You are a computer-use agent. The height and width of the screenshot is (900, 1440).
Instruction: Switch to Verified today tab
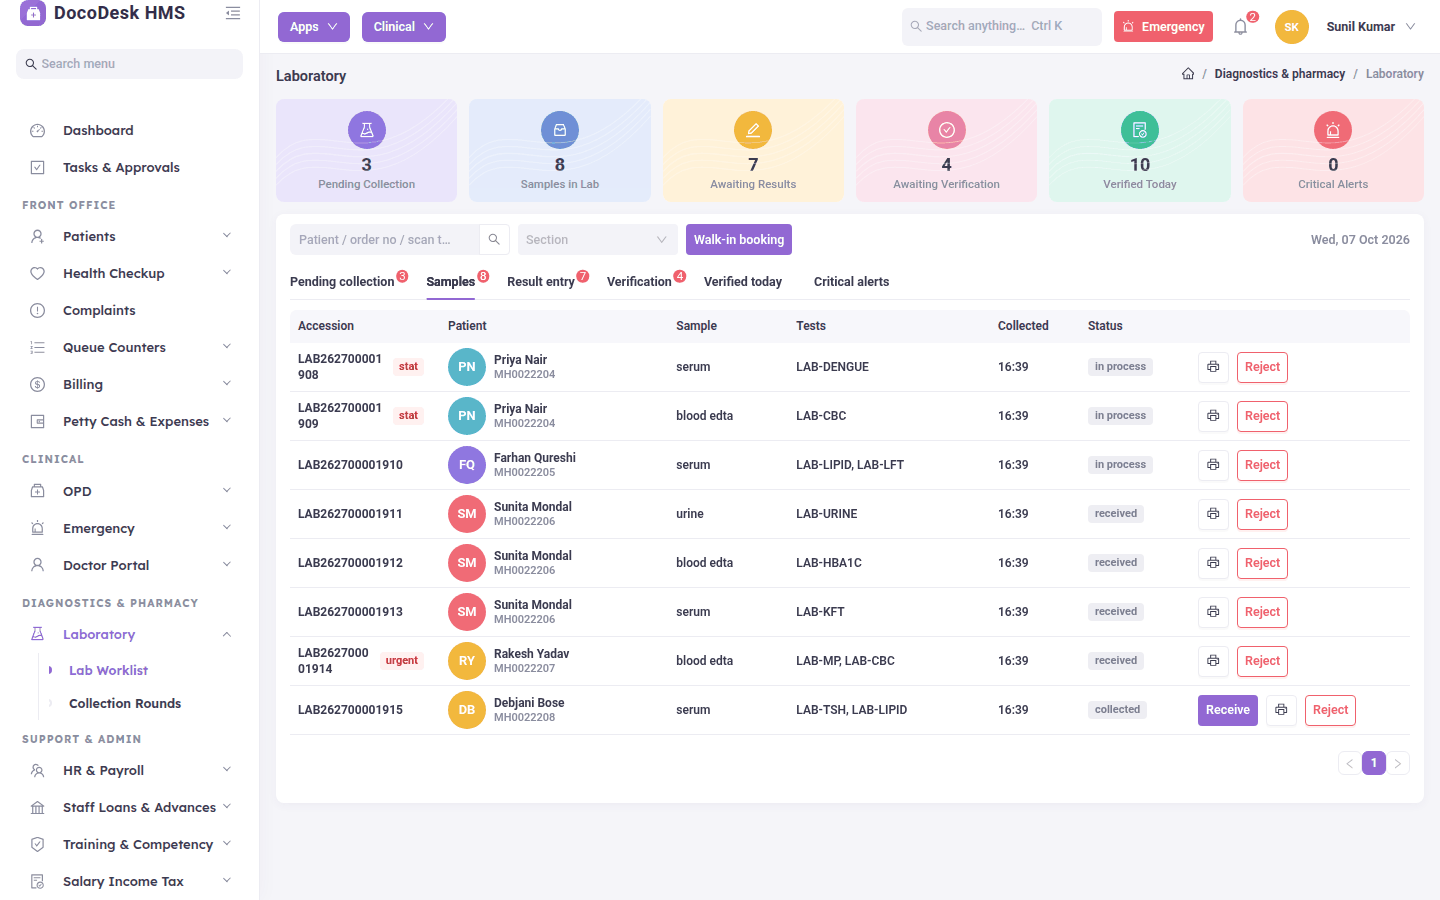pyautogui.click(x=743, y=282)
